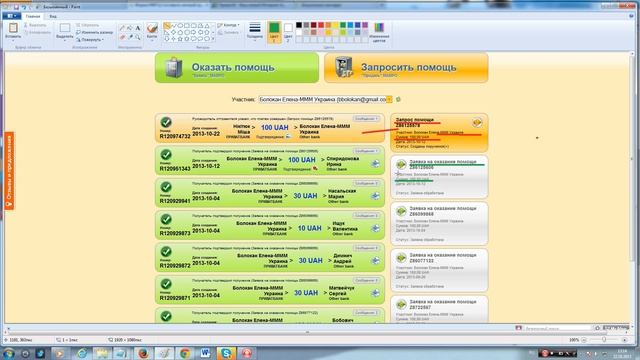
Task: Switch to the Вид ribbon tab
Action: tap(53, 16)
